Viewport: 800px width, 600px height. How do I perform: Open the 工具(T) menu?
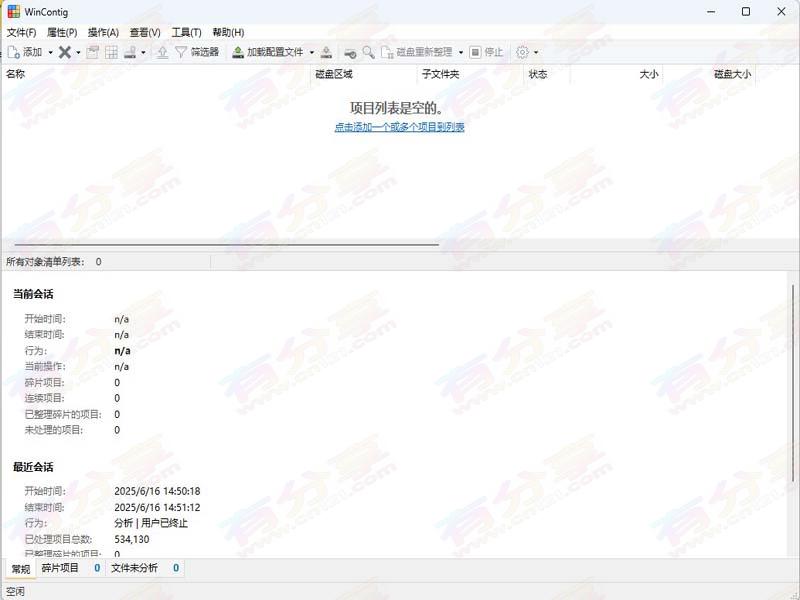186,32
